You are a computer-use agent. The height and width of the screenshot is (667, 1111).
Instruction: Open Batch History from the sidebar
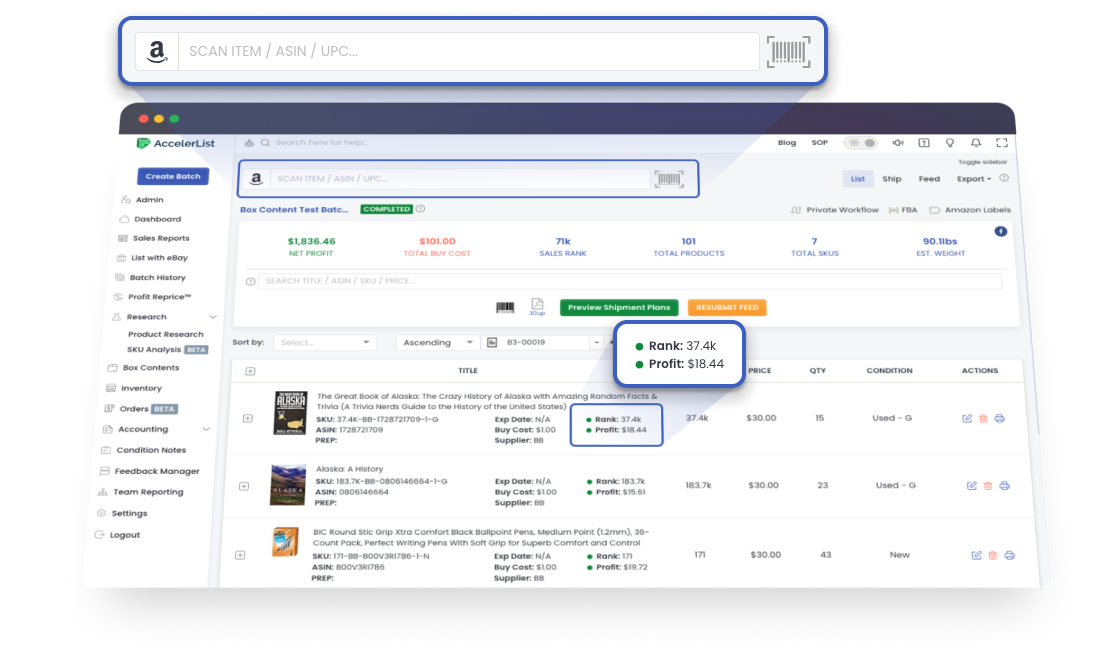pyautogui.click(x=157, y=278)
